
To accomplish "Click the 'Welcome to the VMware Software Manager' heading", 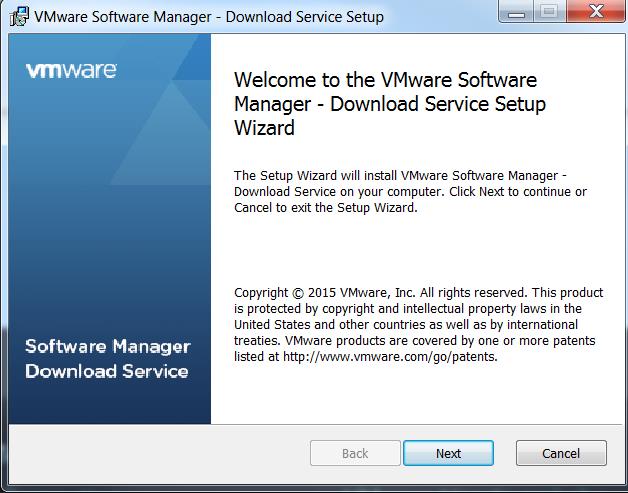I will coord(390,104).
